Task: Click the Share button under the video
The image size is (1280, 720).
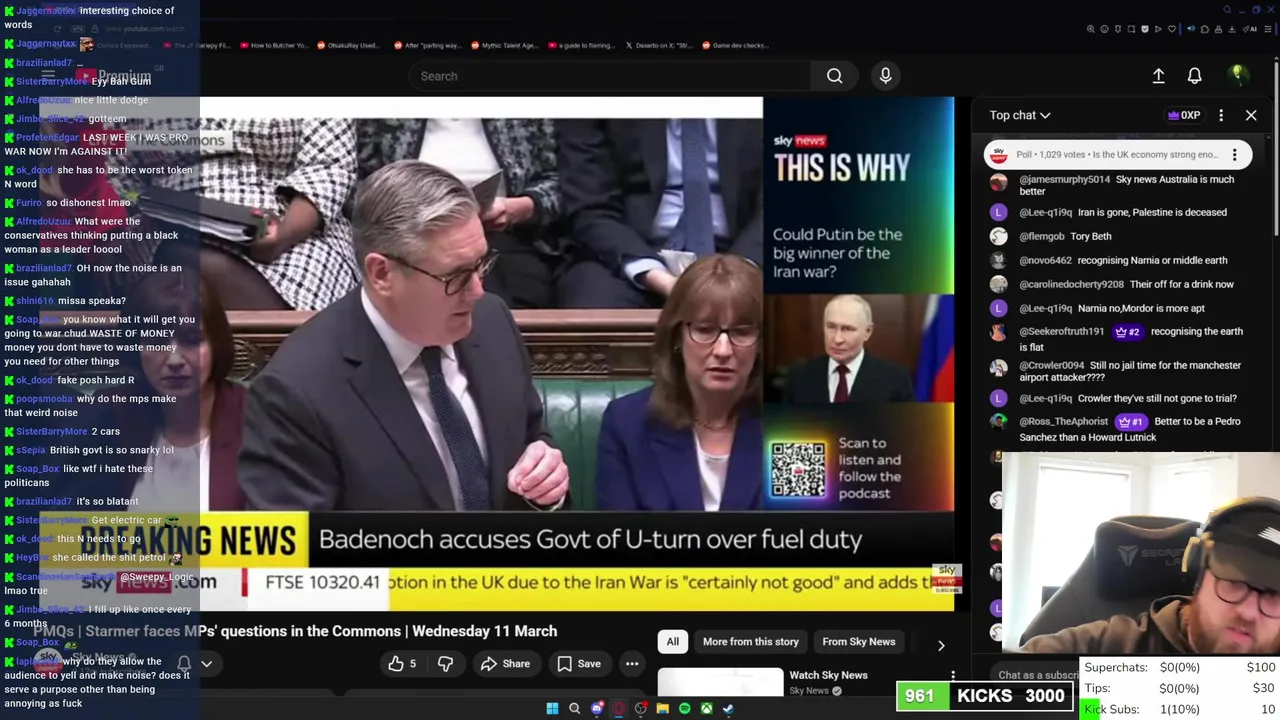Action: (x=505, y=663)
